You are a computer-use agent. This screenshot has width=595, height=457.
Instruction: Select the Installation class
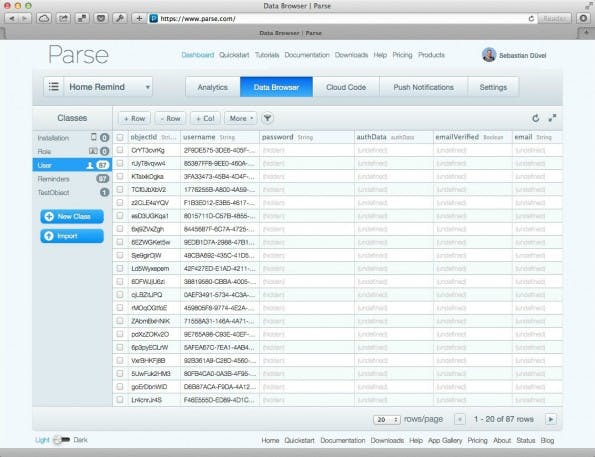tap(72, 138)
